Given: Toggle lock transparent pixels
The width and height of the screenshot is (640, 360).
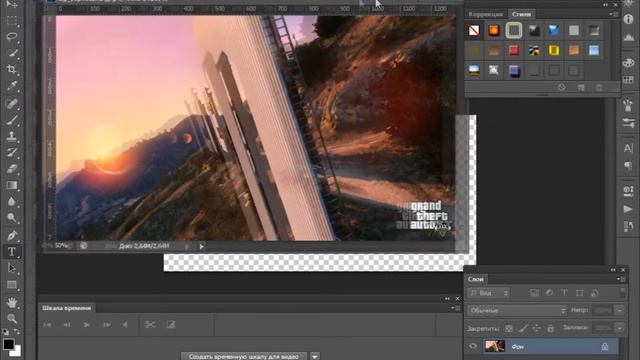Looking at the screenshot, I should 509,328.
